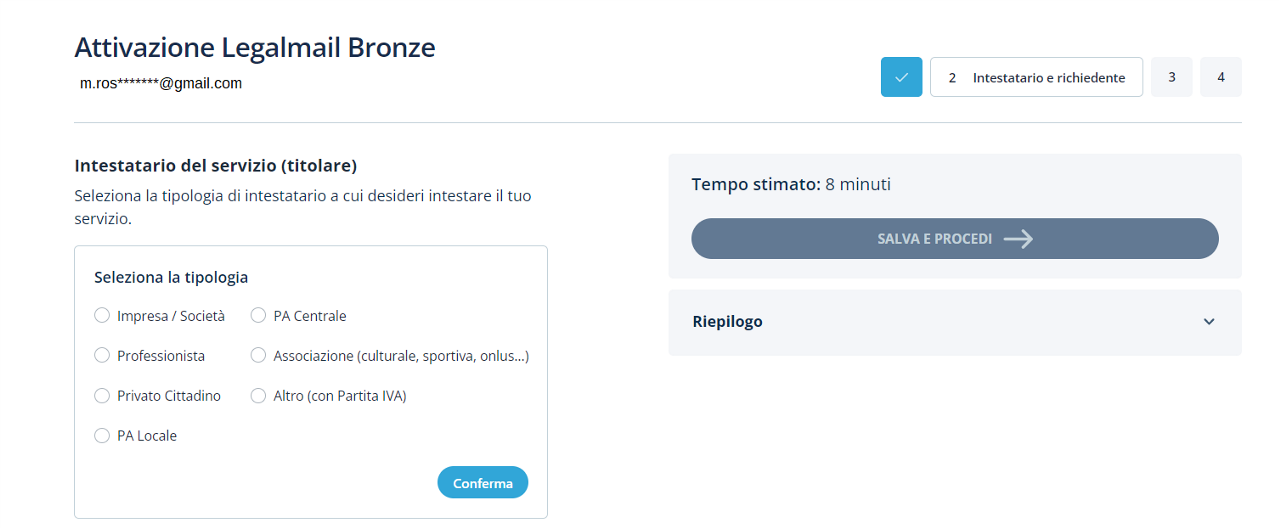
Task: Choose Associazione (culturale, sportiva, onlus...)
Action: [258, 356]
